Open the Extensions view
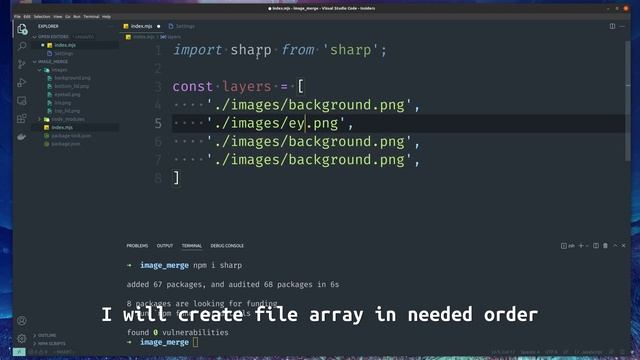The width and height of the screenshot is (640, 360). pos(22,118)
